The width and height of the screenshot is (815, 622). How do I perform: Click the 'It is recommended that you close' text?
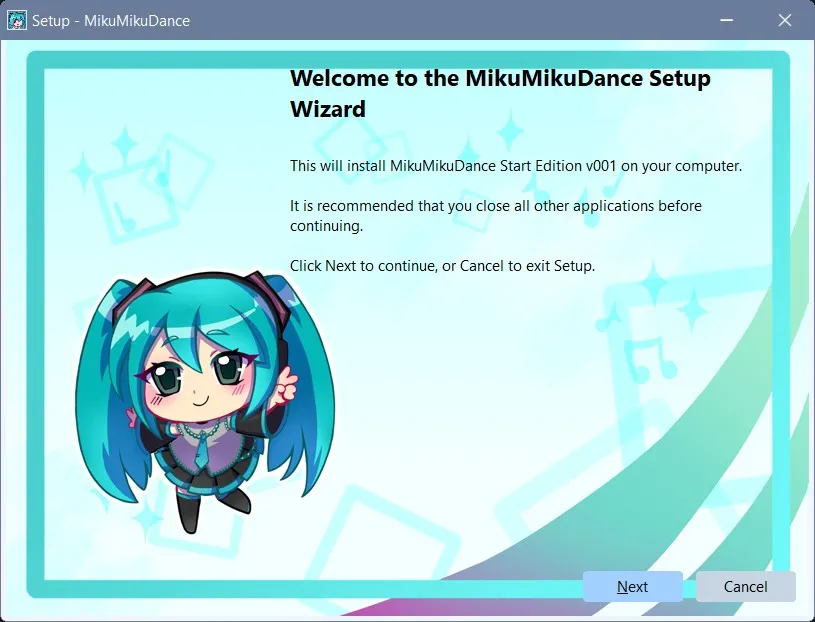click(496, 216)
